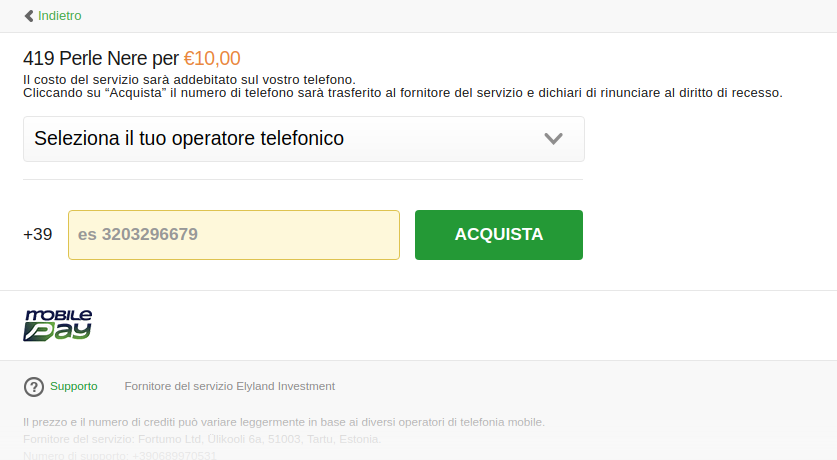Click the 'Numero di supporto' phone line
This screenshot has height=460, width=837.
[x=119, y=455]
